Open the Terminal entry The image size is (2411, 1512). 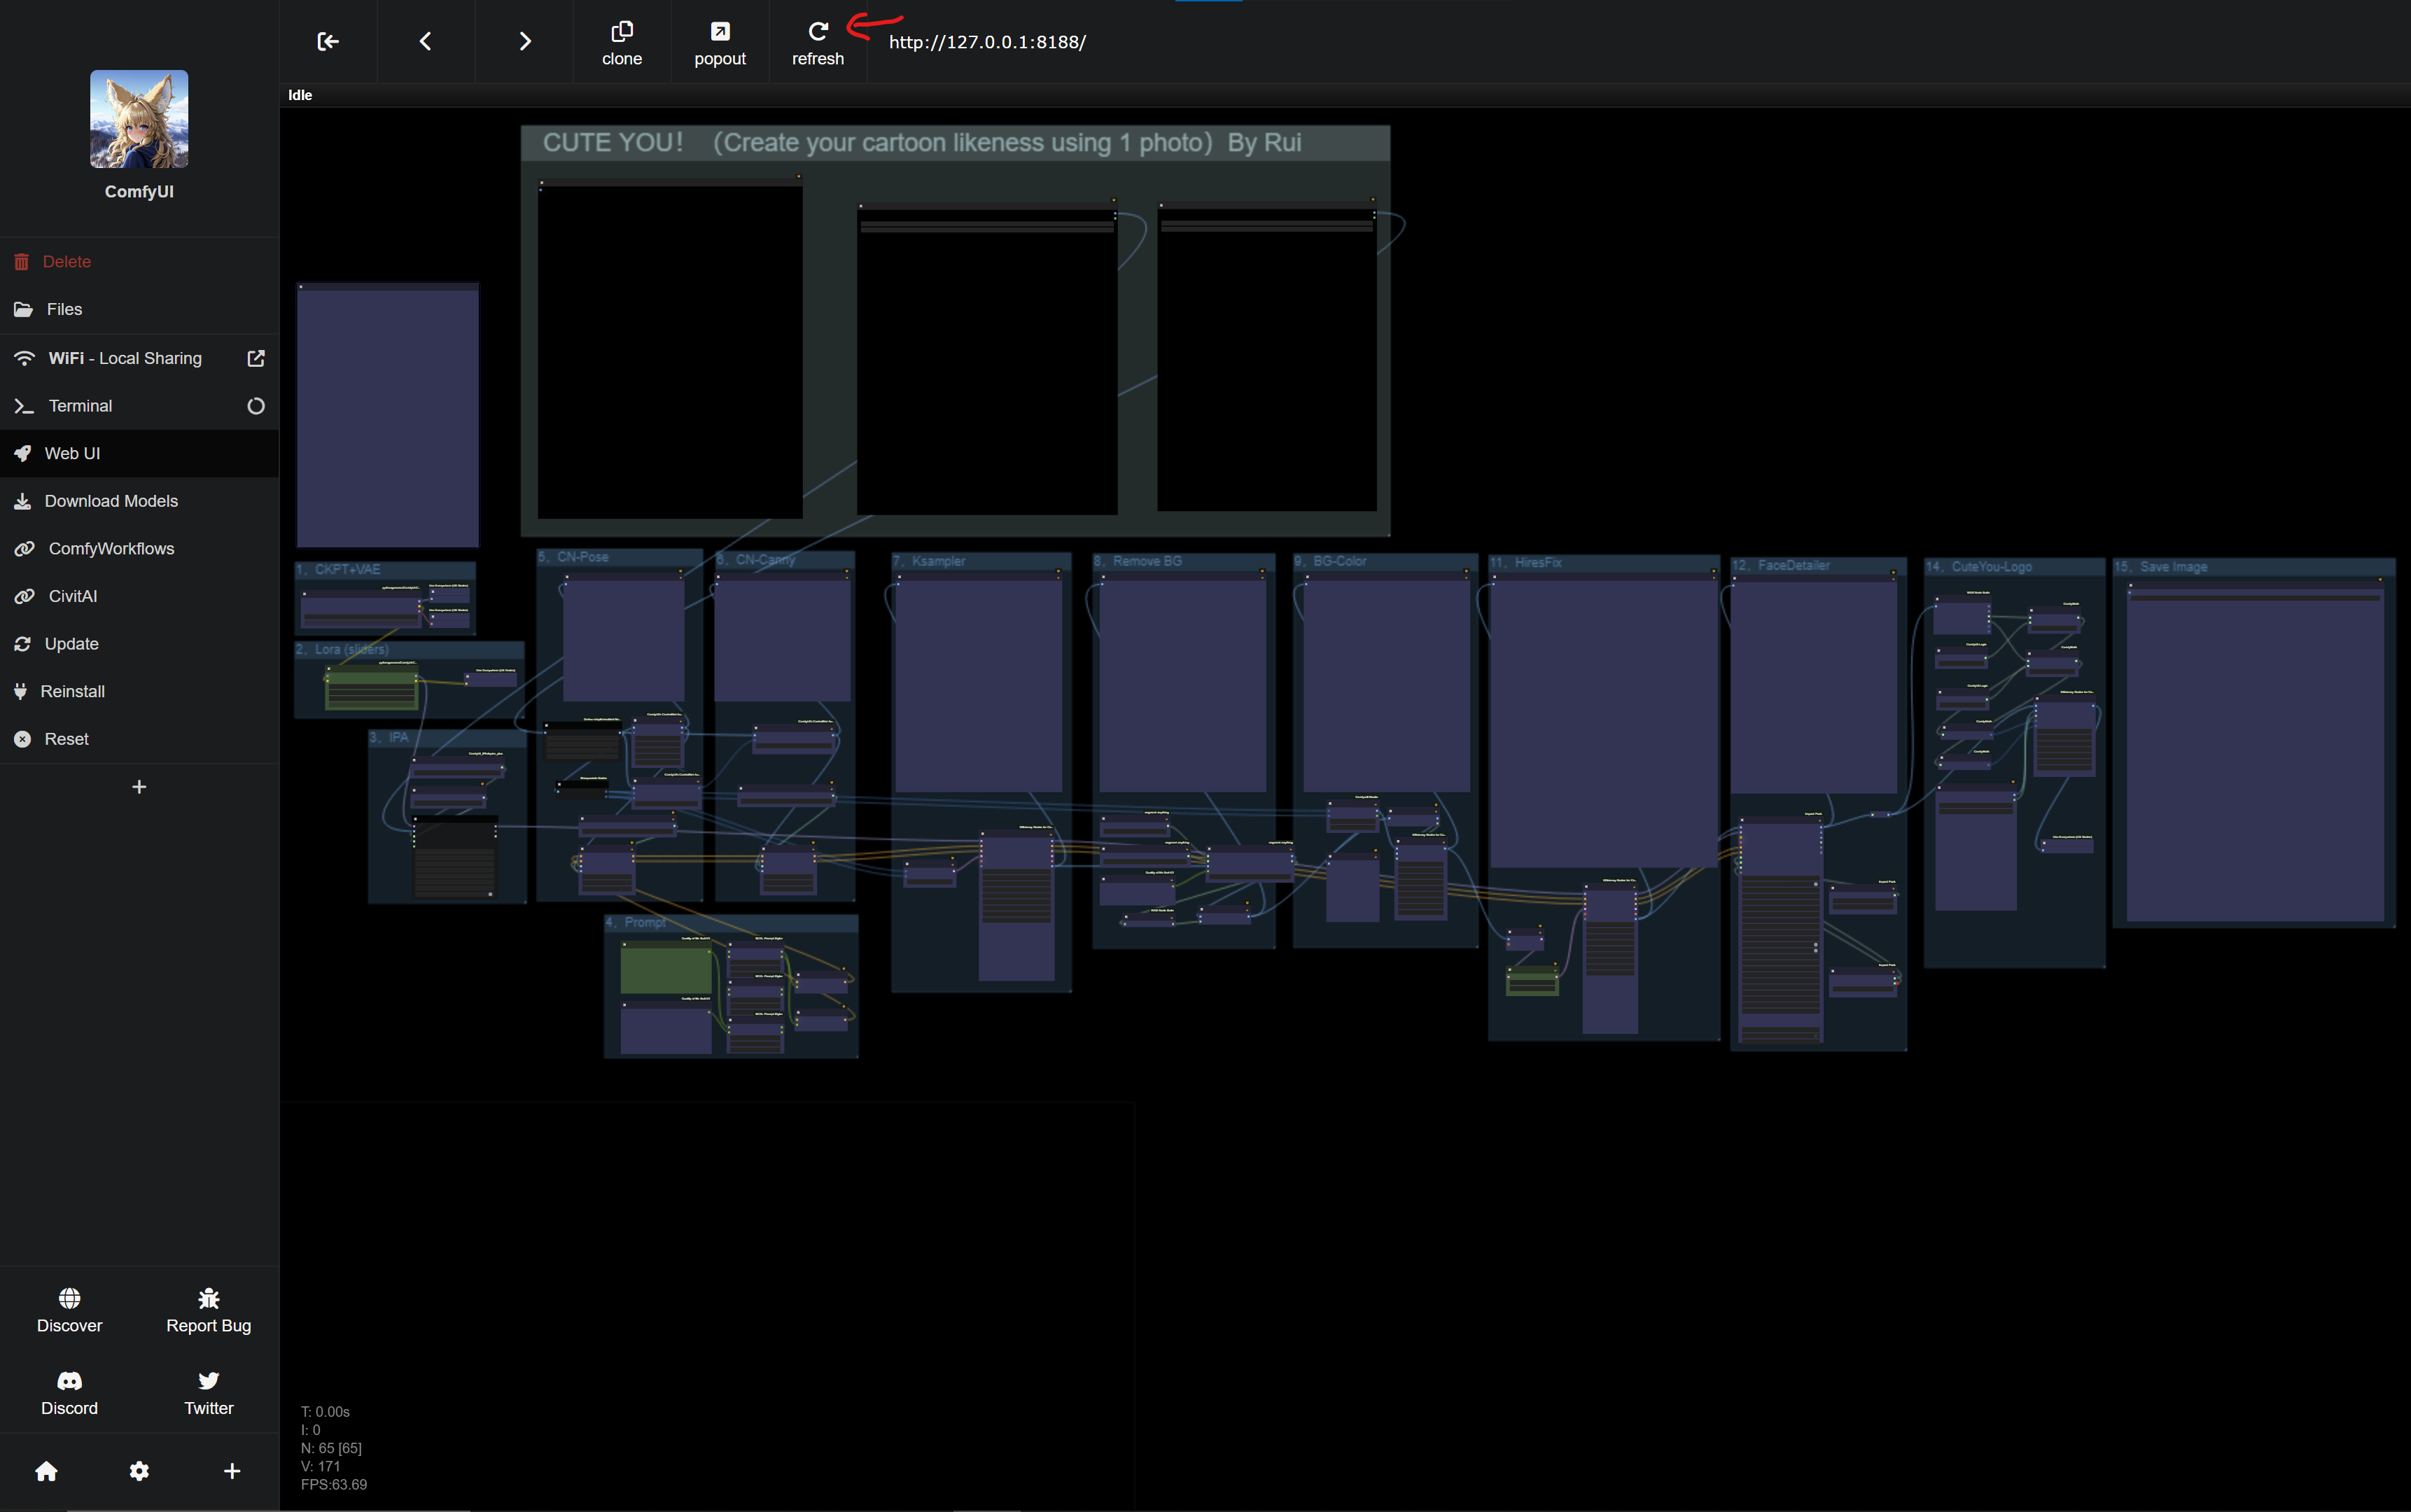coord(139,405)
